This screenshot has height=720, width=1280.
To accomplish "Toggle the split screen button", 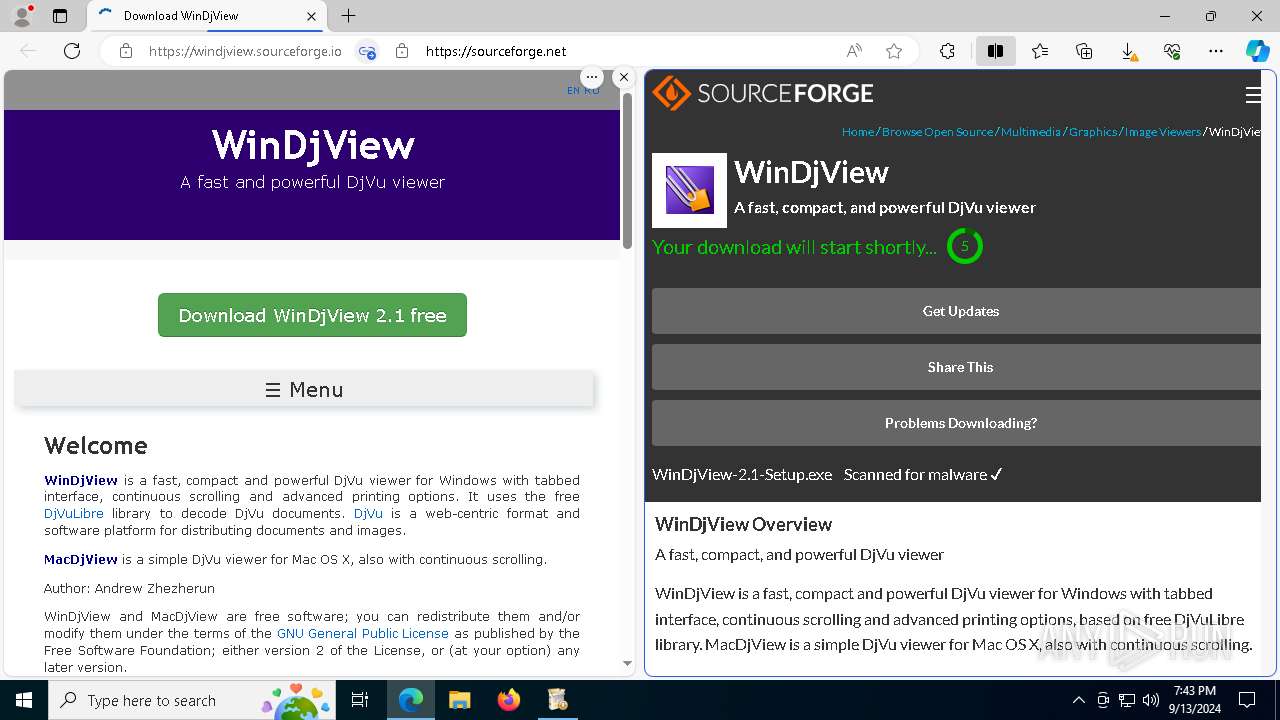I will point(995,51).
